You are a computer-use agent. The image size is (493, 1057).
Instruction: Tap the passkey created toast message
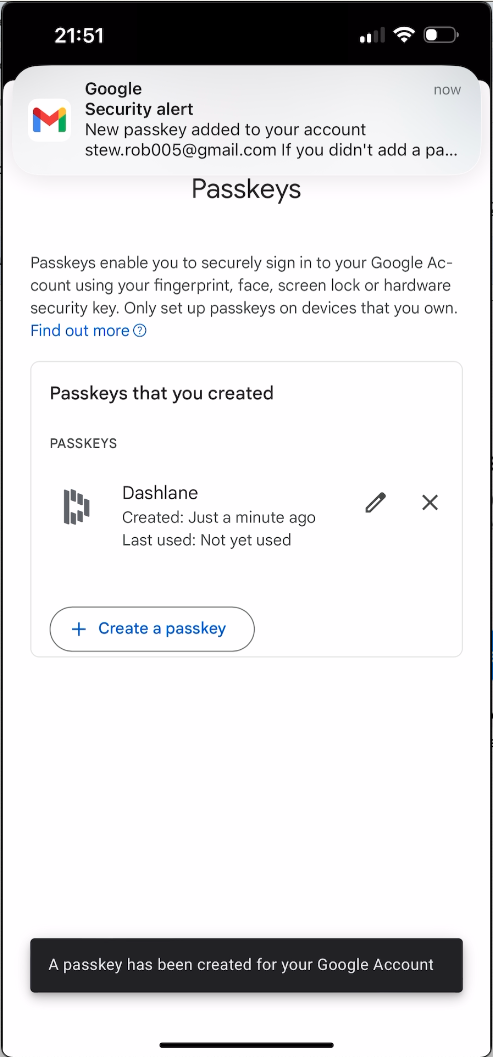coord(246,965)
